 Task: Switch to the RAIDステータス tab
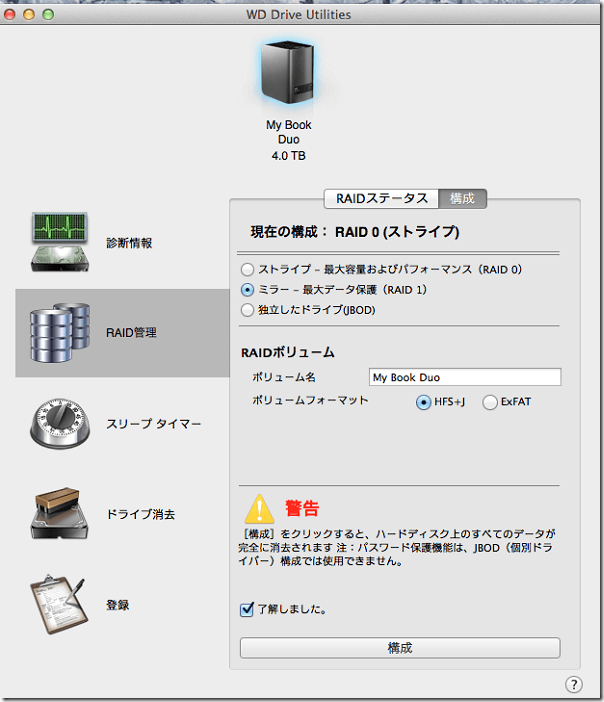[x=380, y=199]
